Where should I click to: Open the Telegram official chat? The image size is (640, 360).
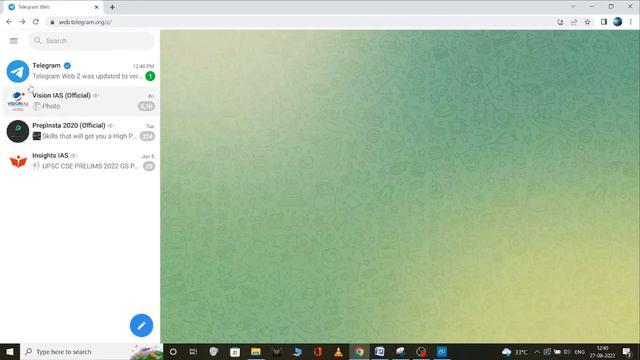click(80, 71)
